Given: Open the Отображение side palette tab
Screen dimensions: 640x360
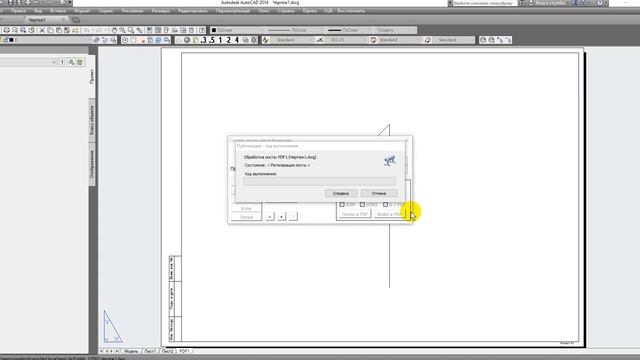Looking at the screenshot, I should tap(92, 164).
